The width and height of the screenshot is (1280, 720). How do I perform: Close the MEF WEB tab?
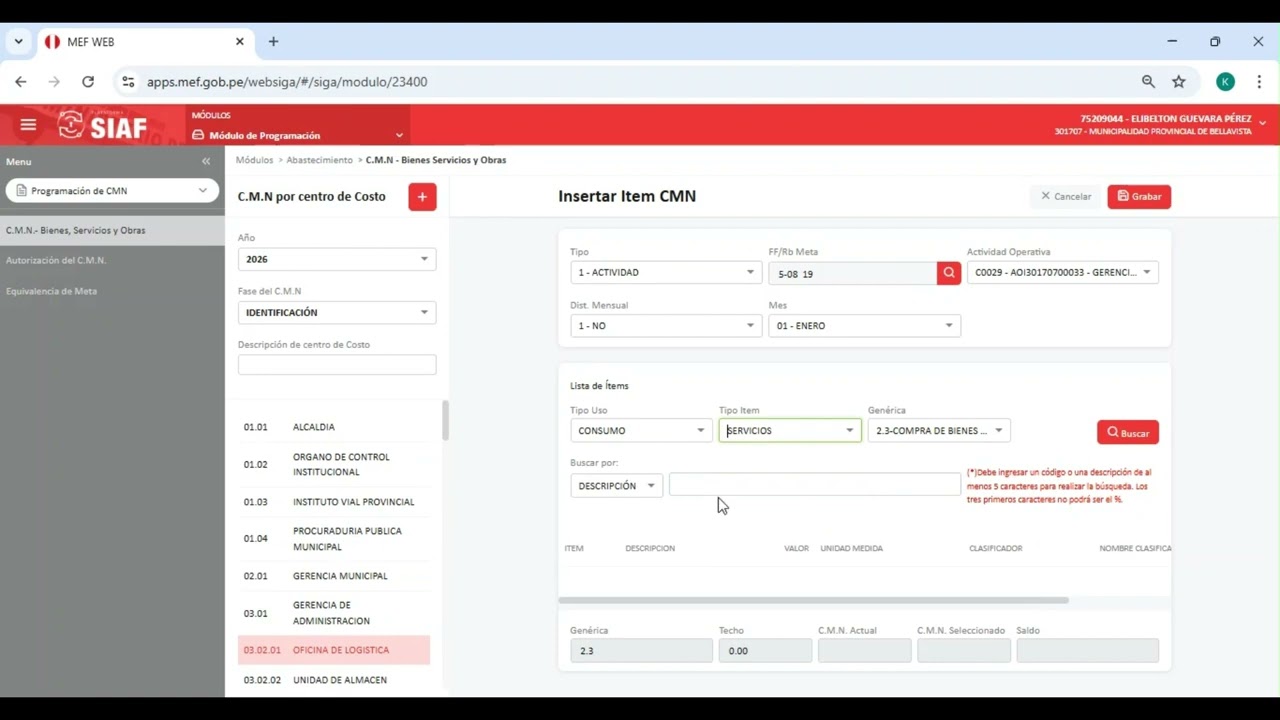click(240, 42)
